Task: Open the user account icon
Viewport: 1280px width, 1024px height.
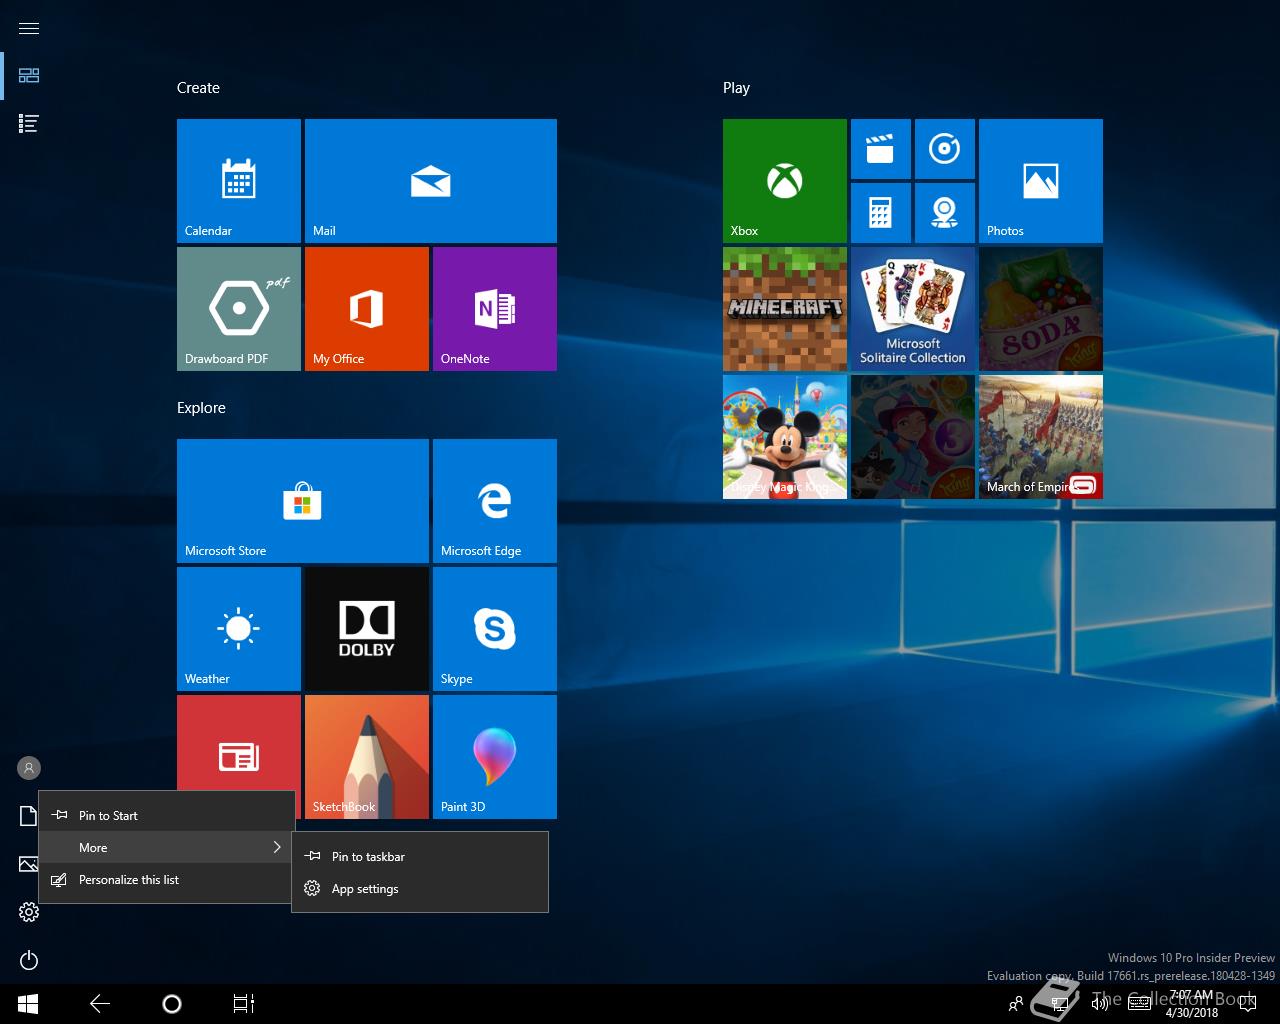Action: click(29, 768)
